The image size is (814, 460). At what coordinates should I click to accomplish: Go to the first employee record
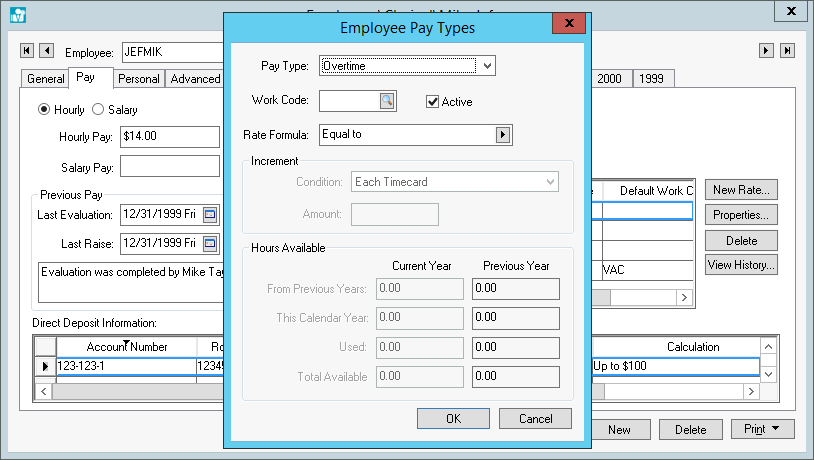coord(27,51)
